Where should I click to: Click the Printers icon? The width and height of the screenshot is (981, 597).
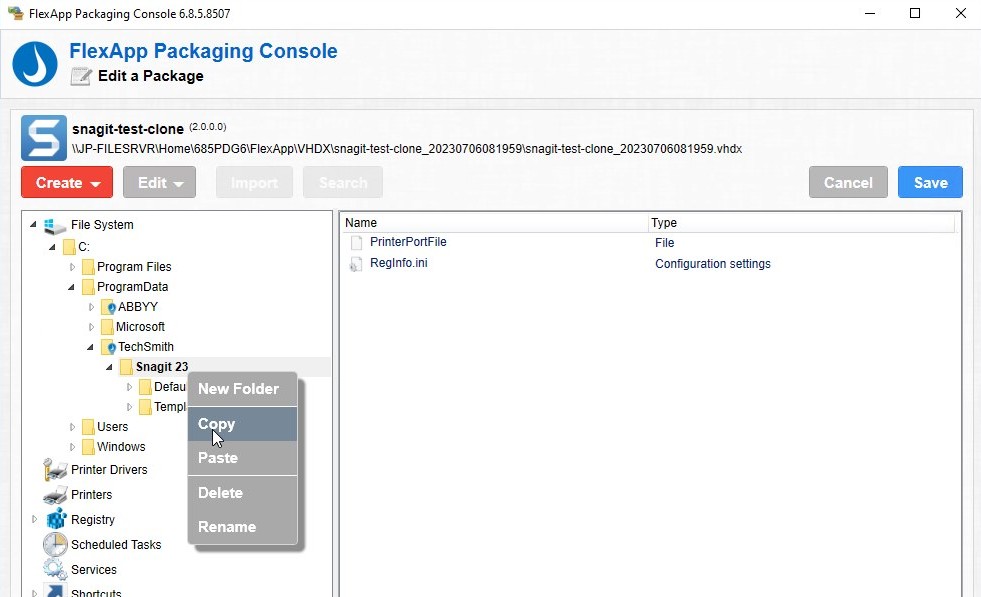(x=55, y=495)
